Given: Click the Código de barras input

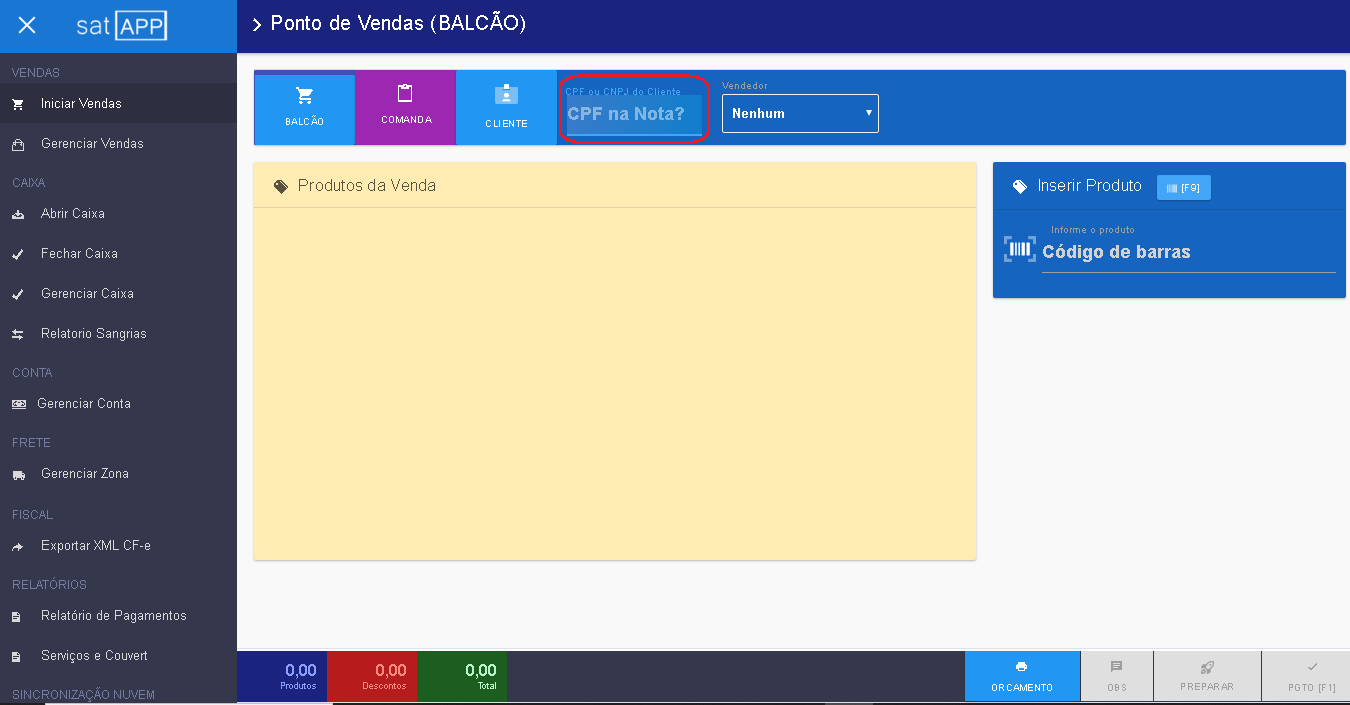Looking at the screenshot, I should 1187,253.
